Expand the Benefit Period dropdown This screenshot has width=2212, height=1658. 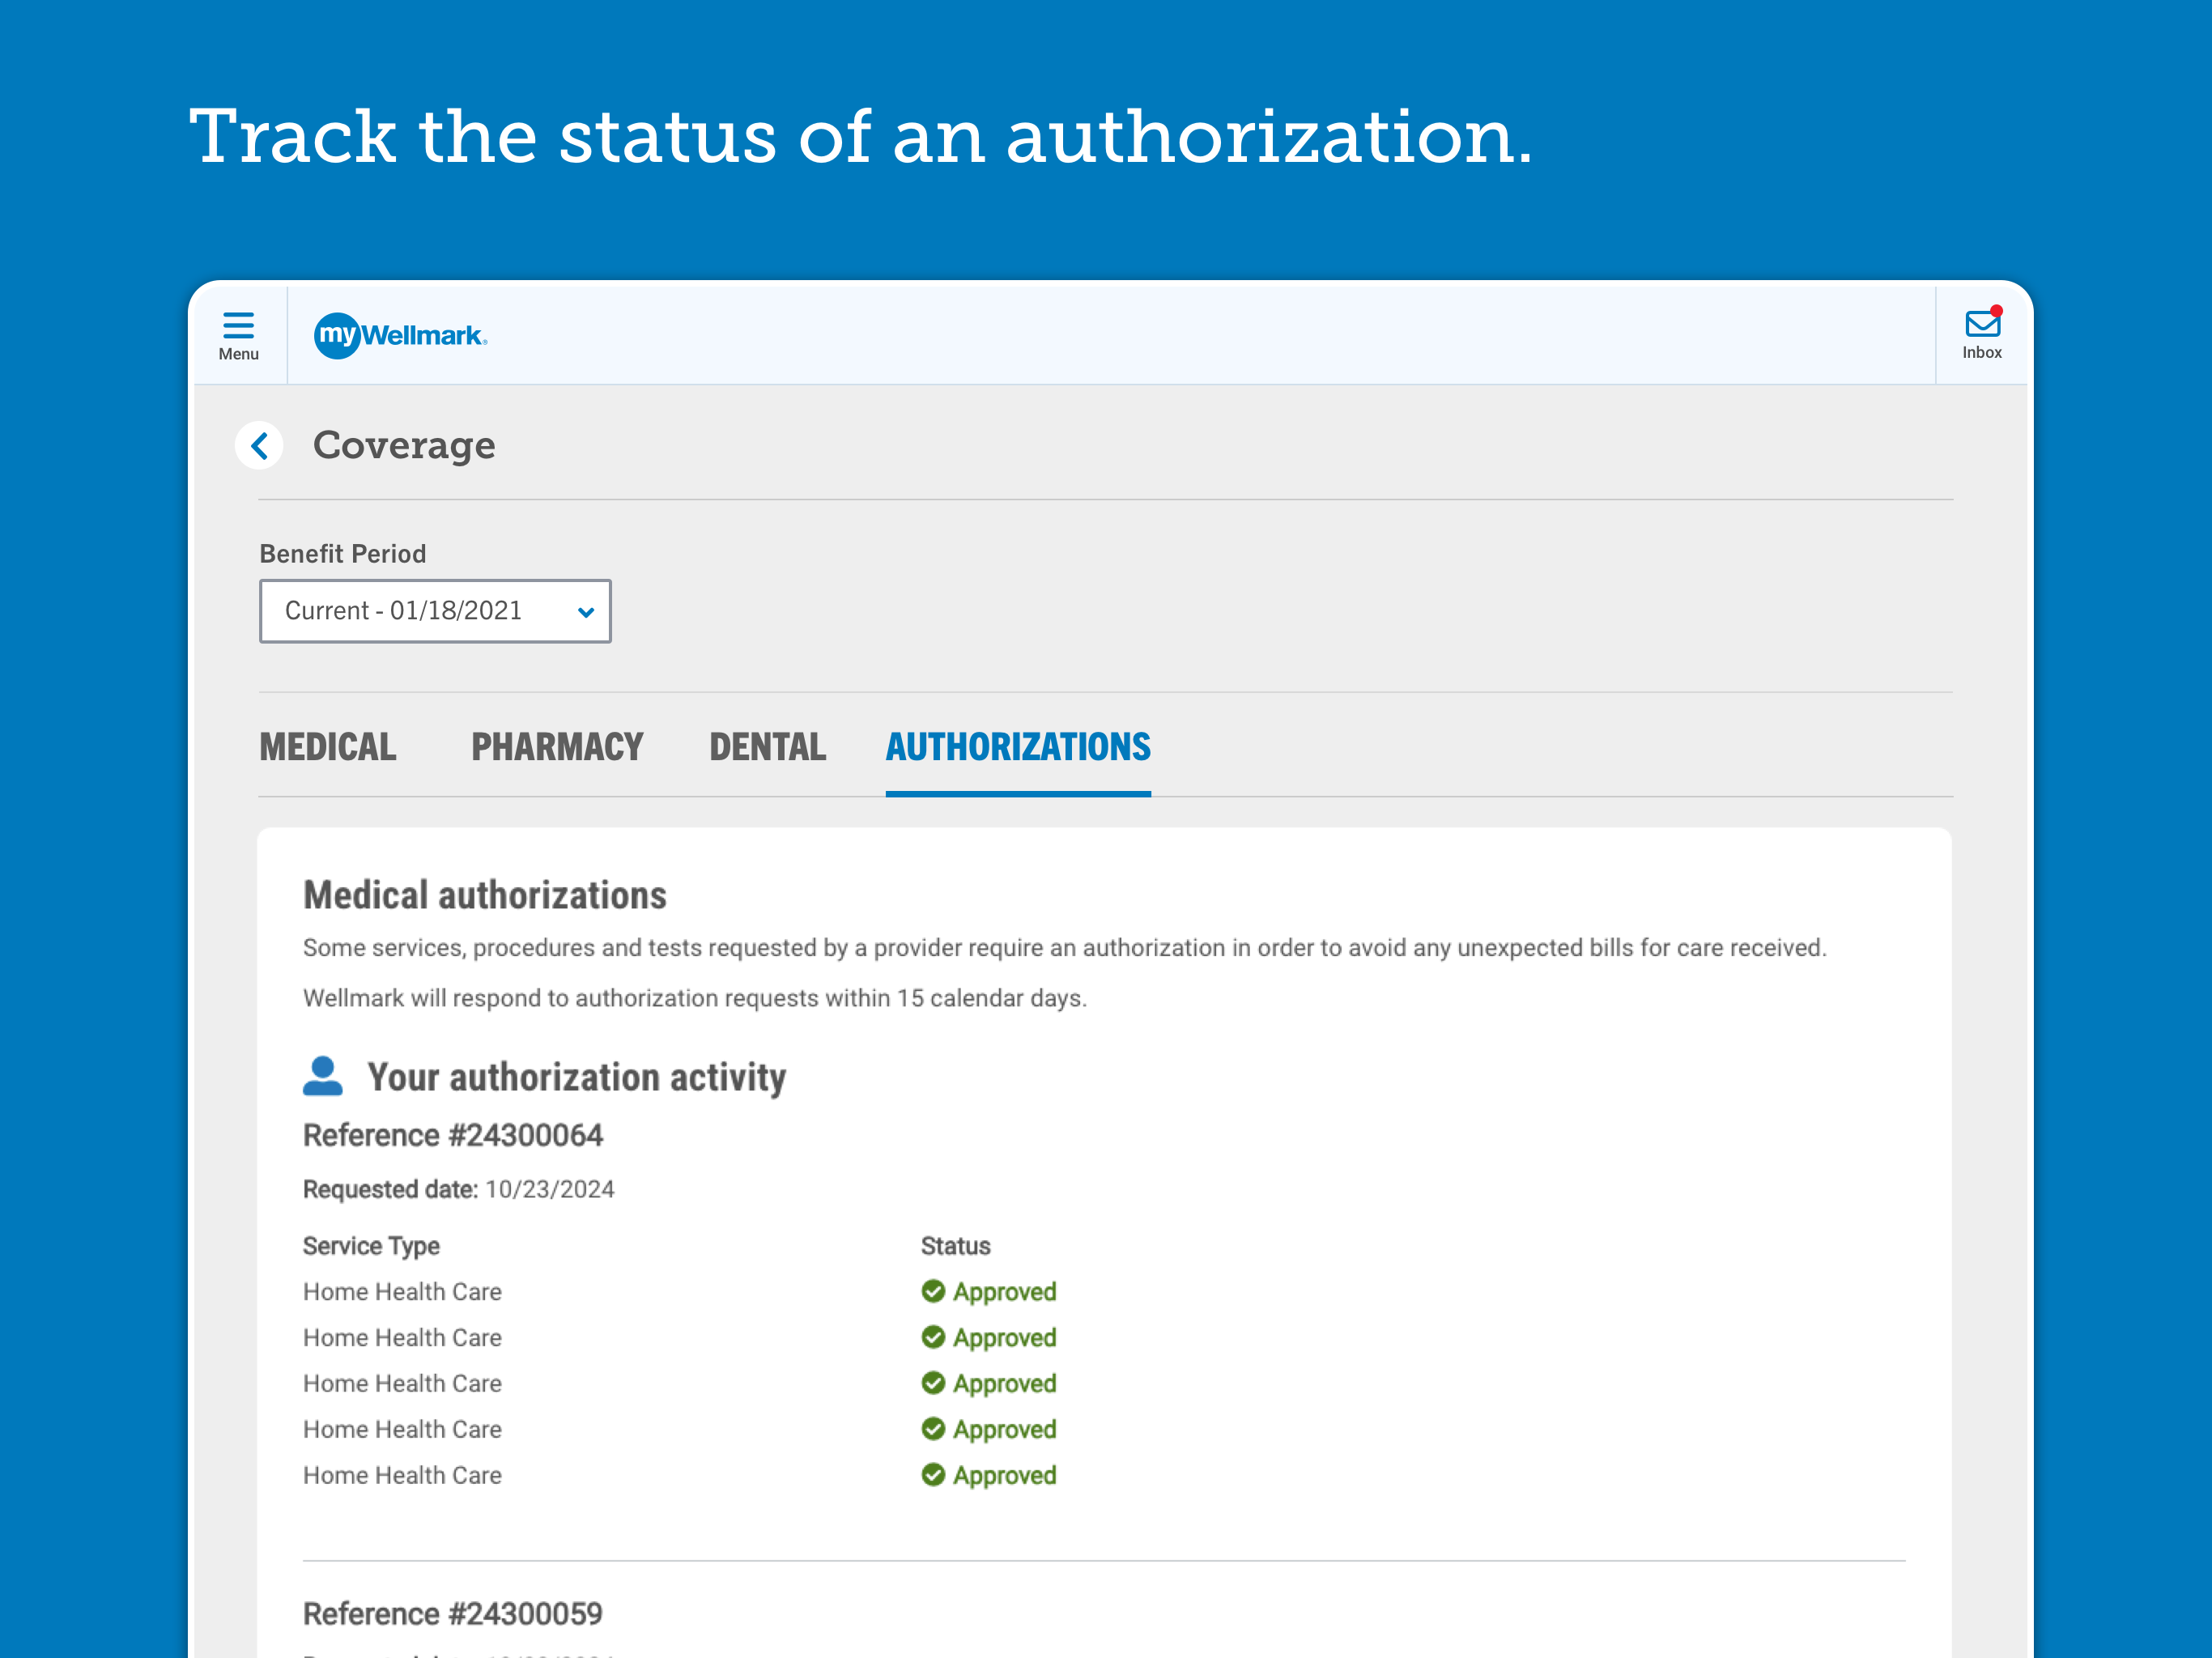[435, 611]
